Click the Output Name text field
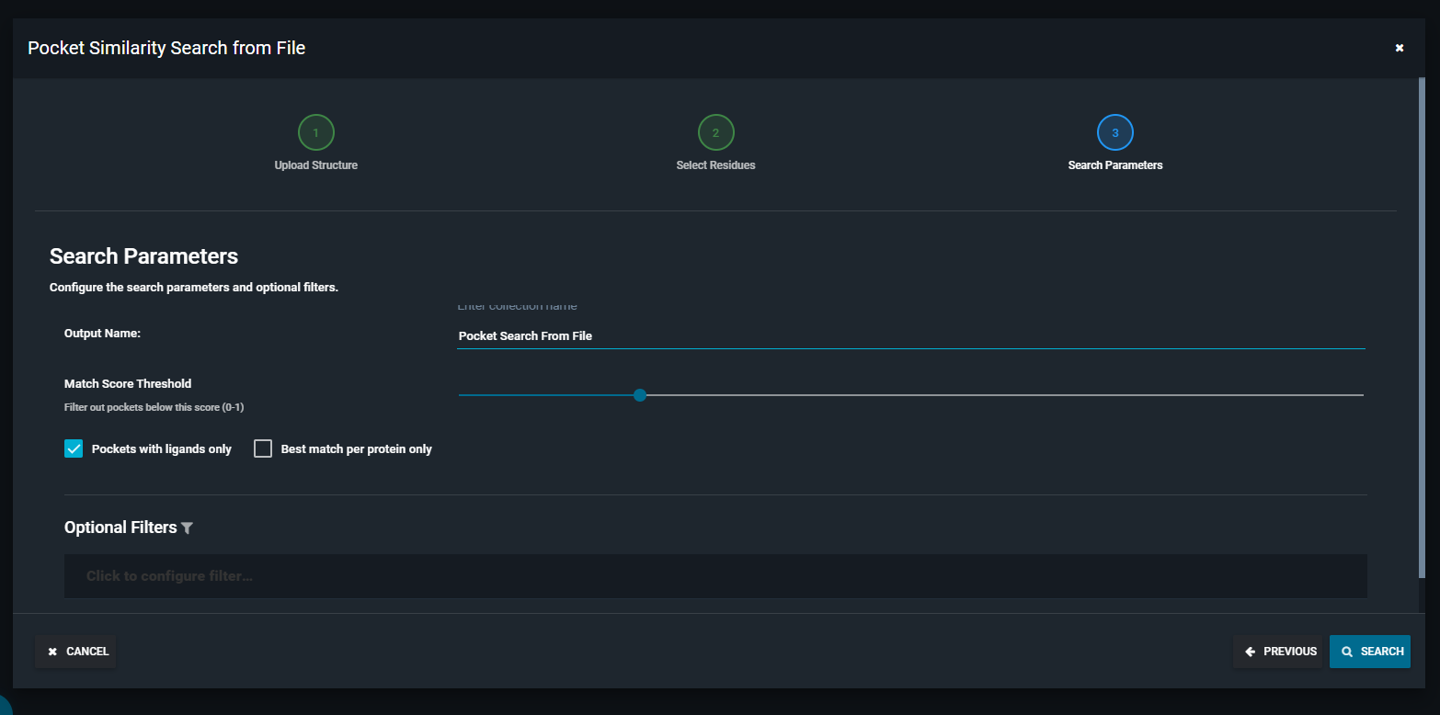 point(910,336)
